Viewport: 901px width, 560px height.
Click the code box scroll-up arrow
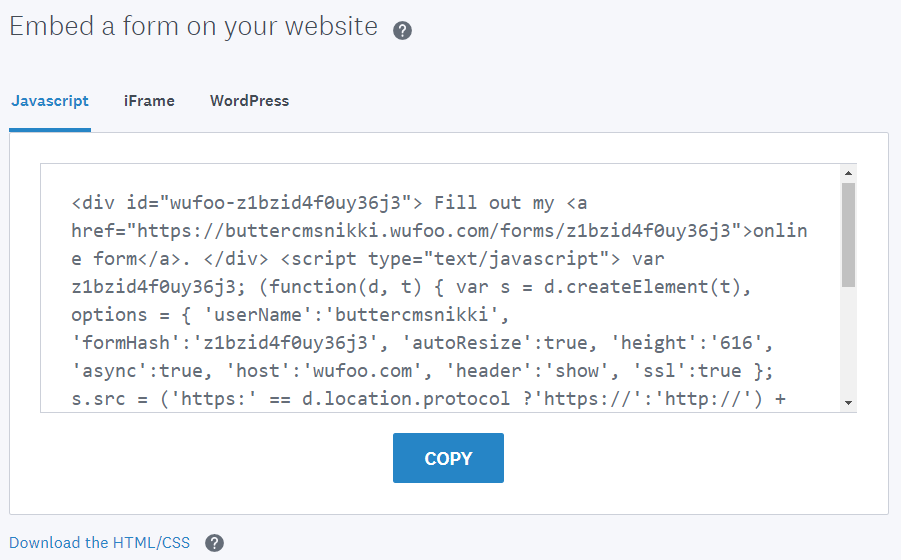[x=848, y=173]
